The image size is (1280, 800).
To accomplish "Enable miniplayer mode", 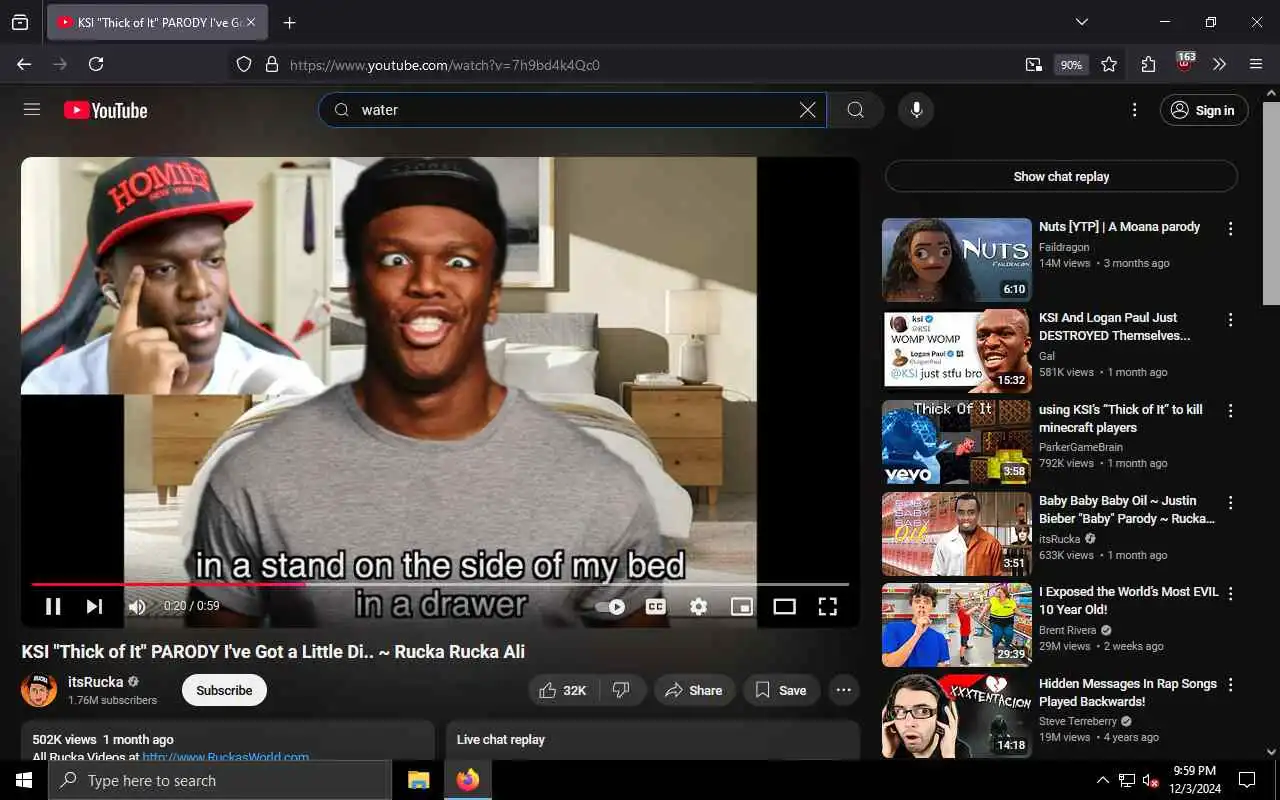I will (x=742, y=606).
